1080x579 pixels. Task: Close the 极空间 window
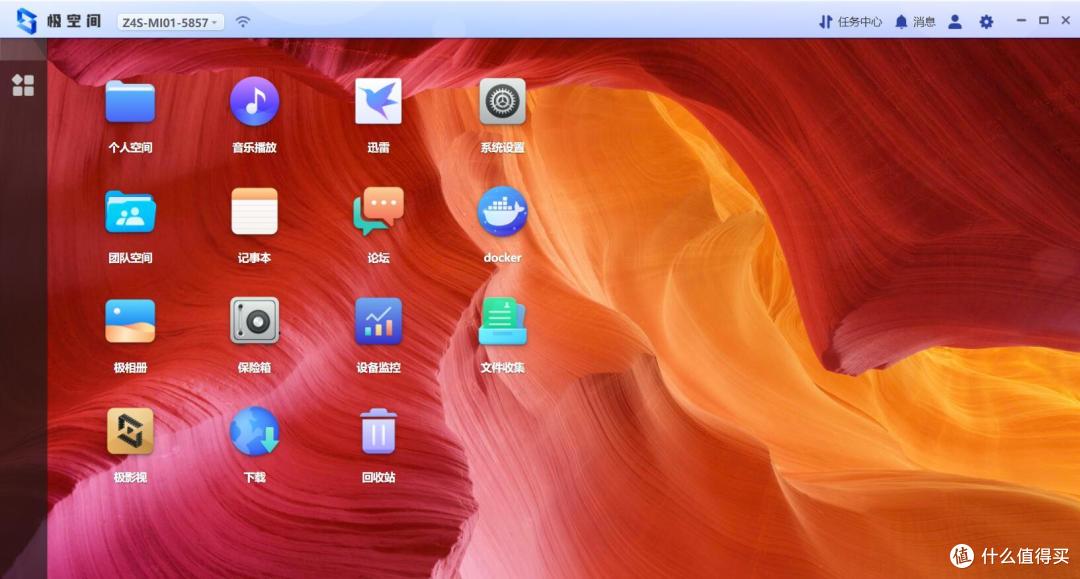1066,21
